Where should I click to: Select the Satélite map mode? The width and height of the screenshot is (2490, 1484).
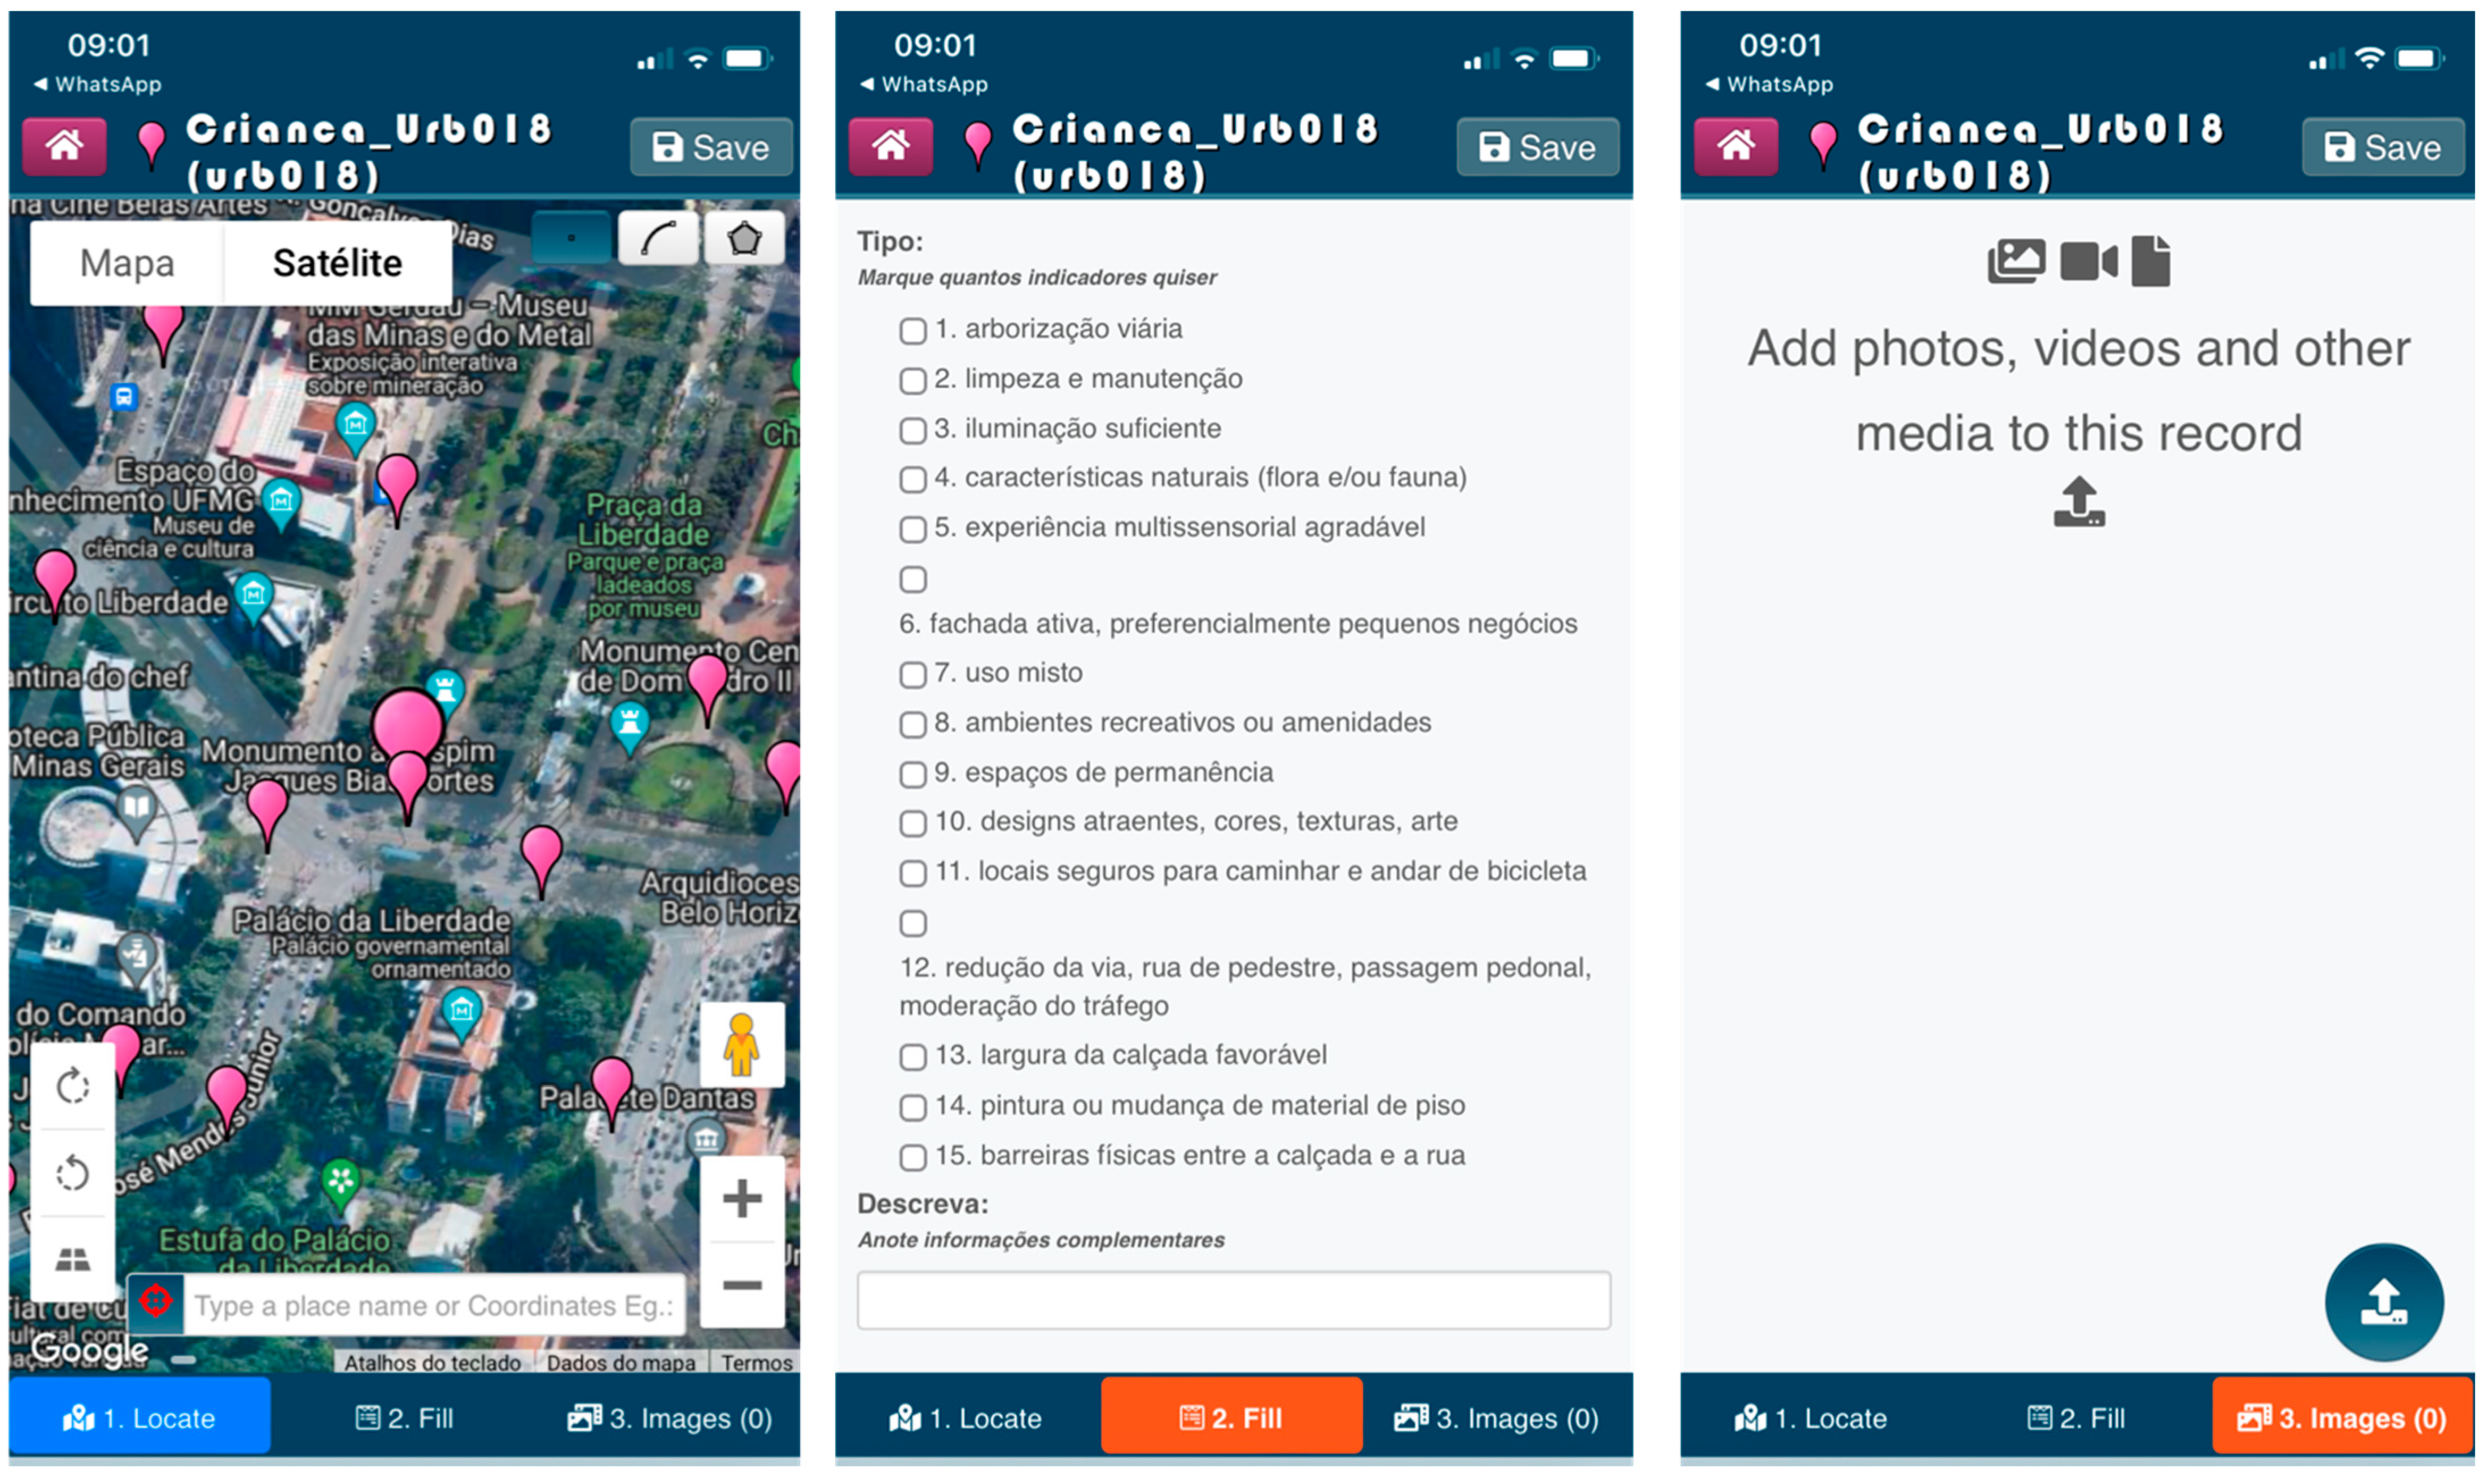337,262
